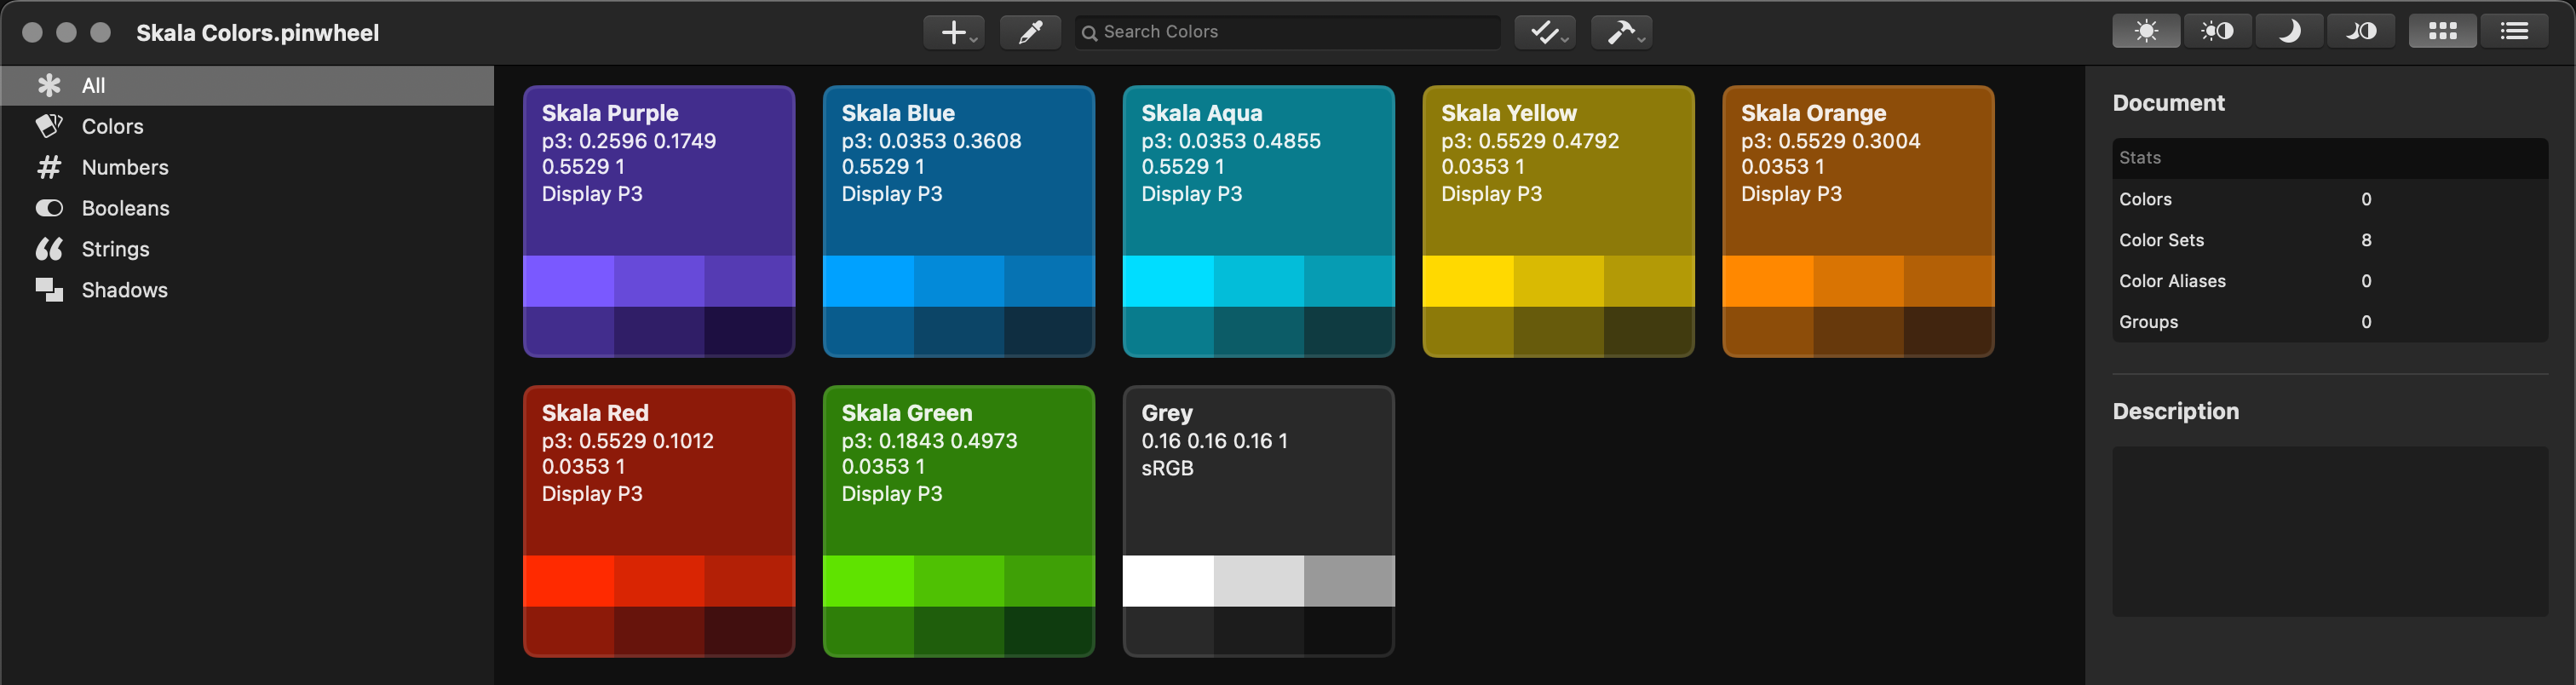Focus the Search Colors field
Viewport: 2576px width, 685px height.
(x=1287, y=32)
